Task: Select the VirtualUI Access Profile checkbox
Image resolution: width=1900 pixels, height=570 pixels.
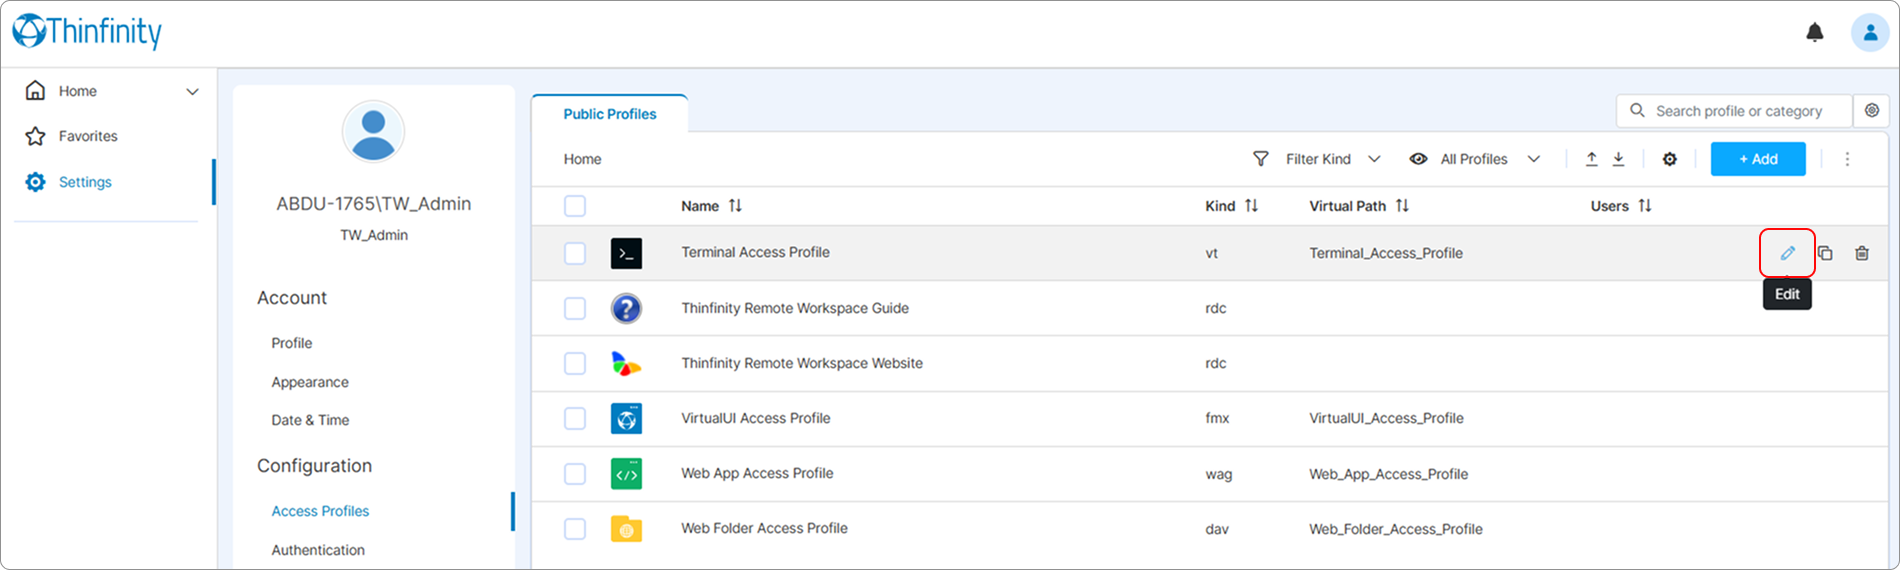Action: pyautogui.click(x=575, y=419)
